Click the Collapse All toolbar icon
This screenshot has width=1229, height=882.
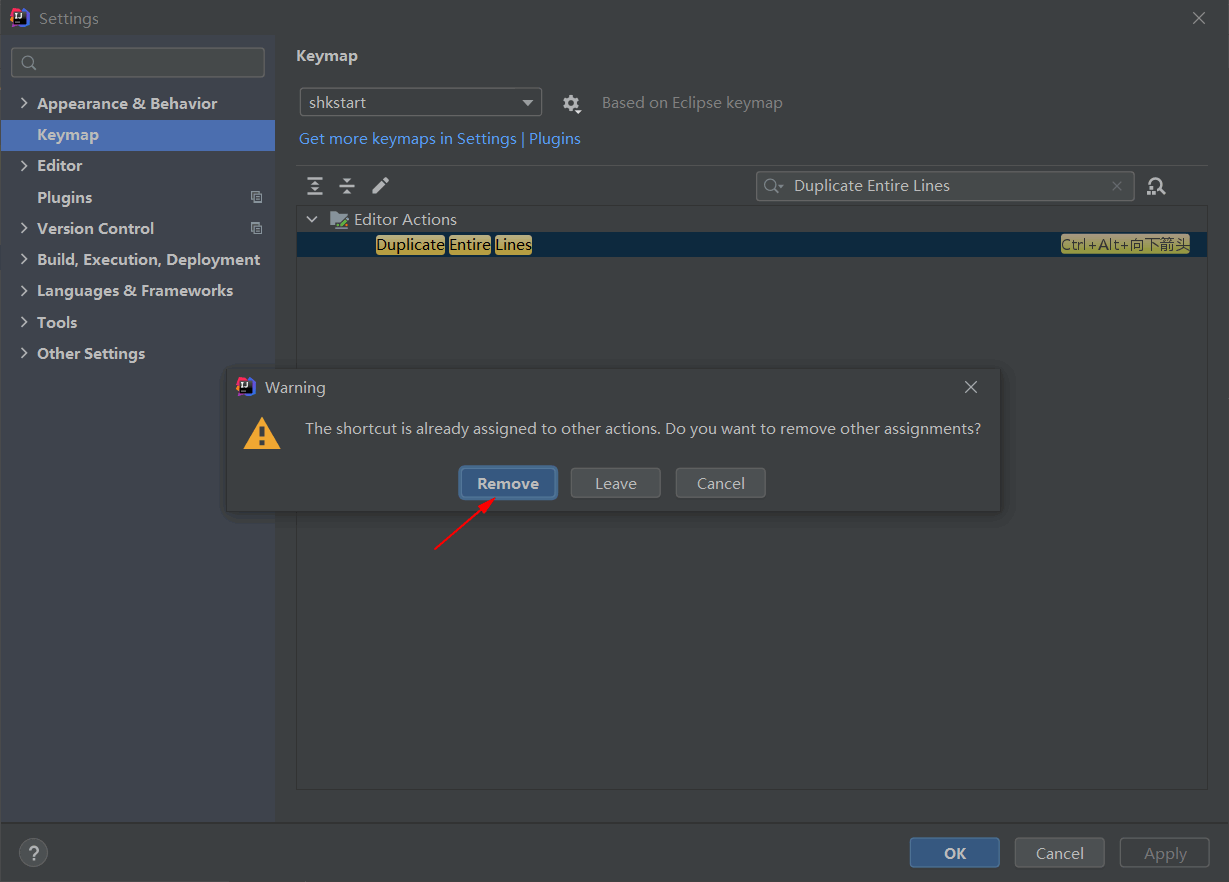pyautogui.click(x=347, y=186)
